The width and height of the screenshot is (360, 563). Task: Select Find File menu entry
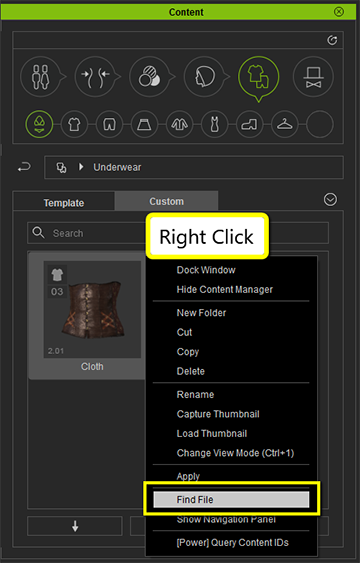pos(231,499)
